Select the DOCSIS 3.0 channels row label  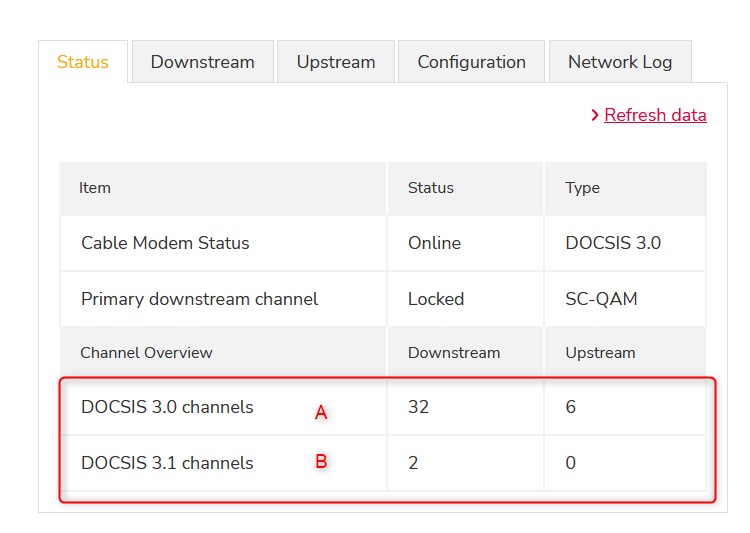tap(167, 407)
